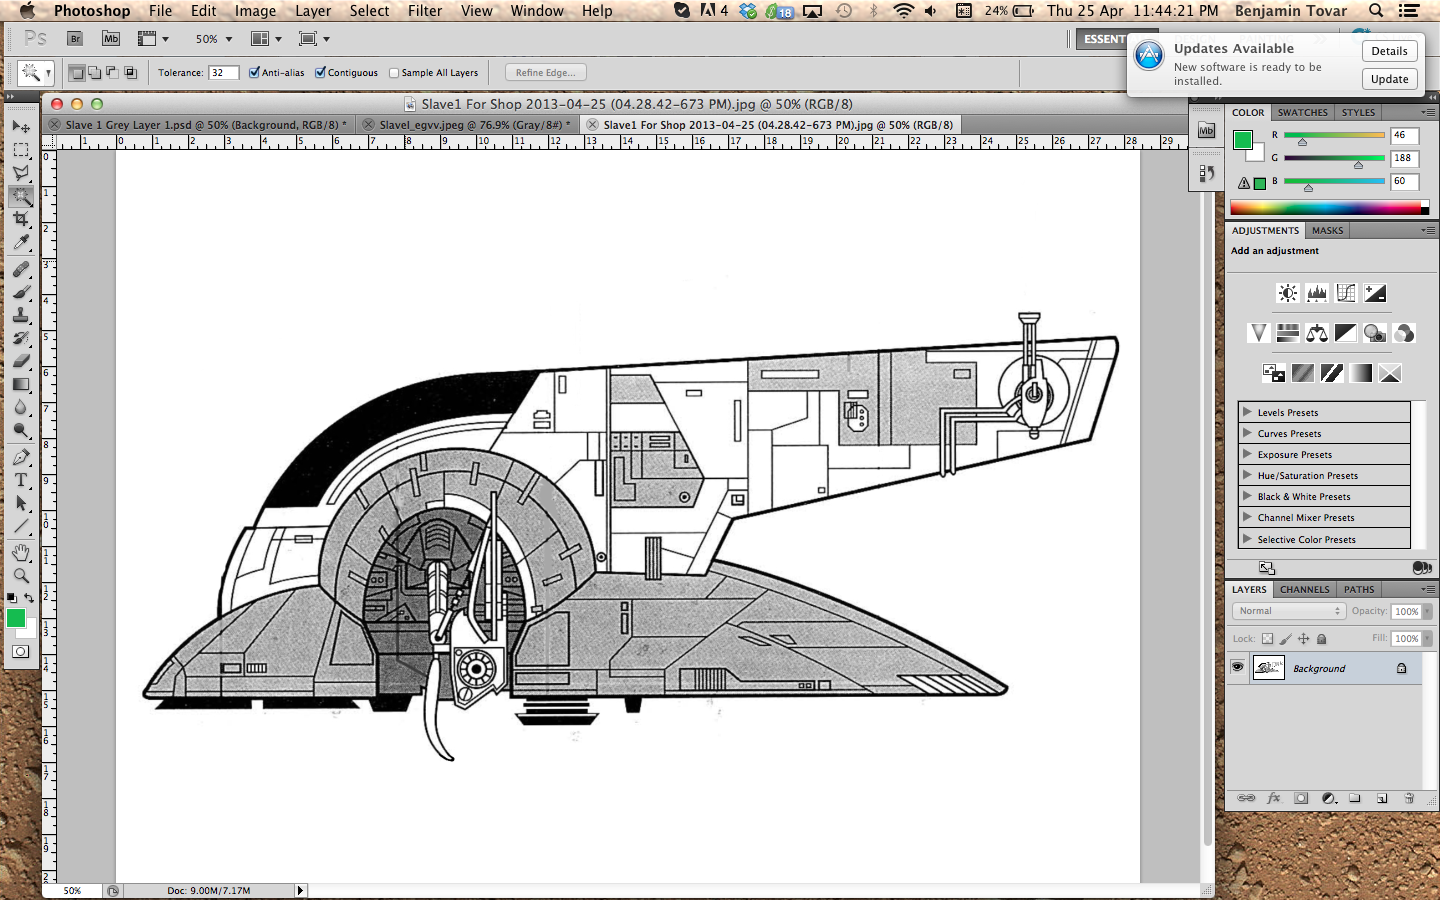Add an Exposure adjustment
Image resolution: width=1440 pixels, height=900 pixels.
[1375, 293]
